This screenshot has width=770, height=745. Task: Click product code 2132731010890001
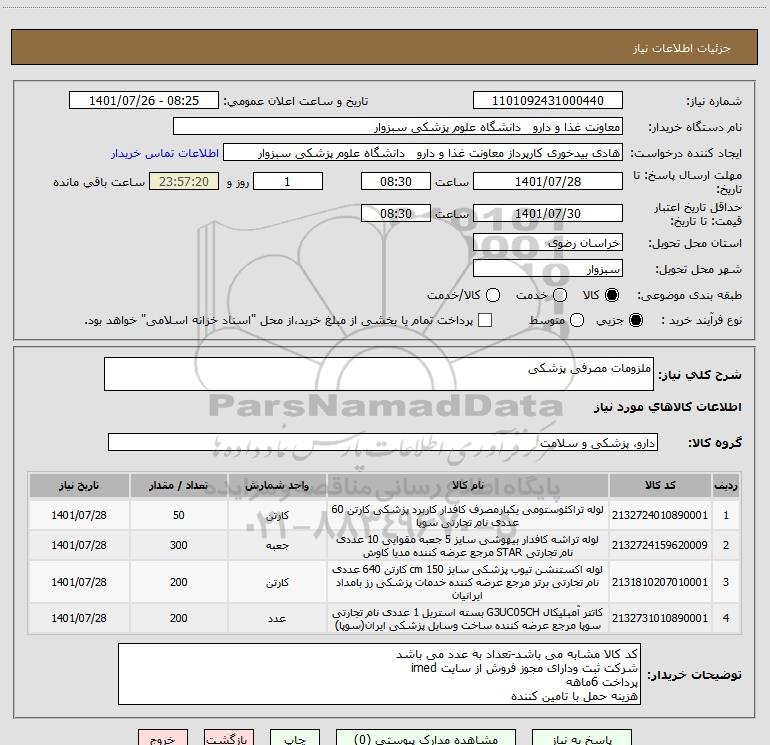tap(660, 618)
